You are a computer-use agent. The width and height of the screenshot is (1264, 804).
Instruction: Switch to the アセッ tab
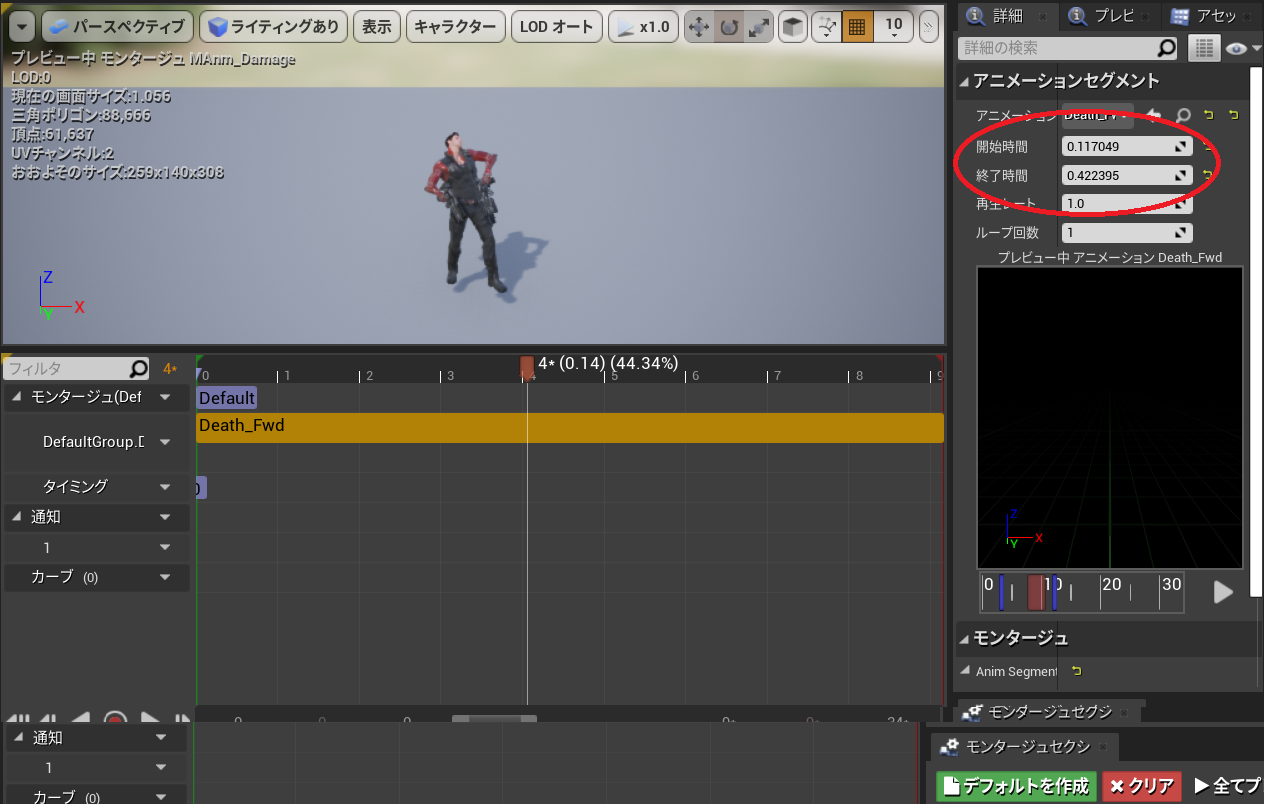click(1210, 15)
